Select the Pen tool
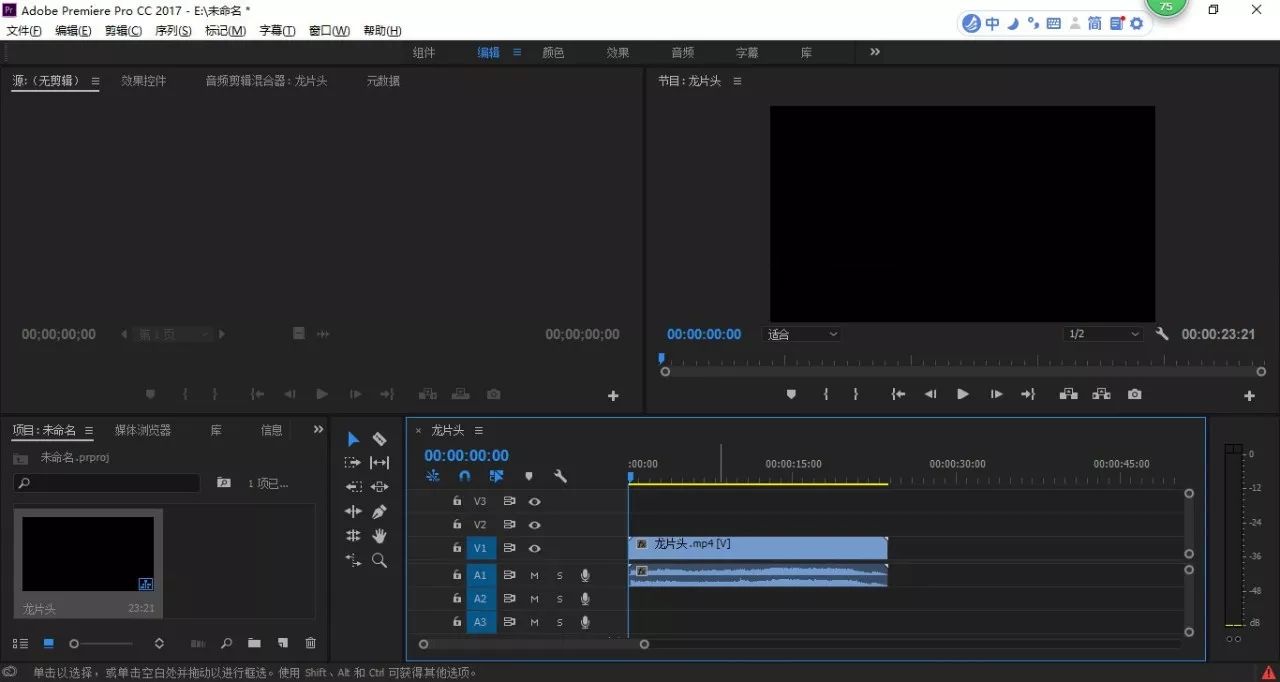Viewport: 1280px width, 682px height. point(379,512)
